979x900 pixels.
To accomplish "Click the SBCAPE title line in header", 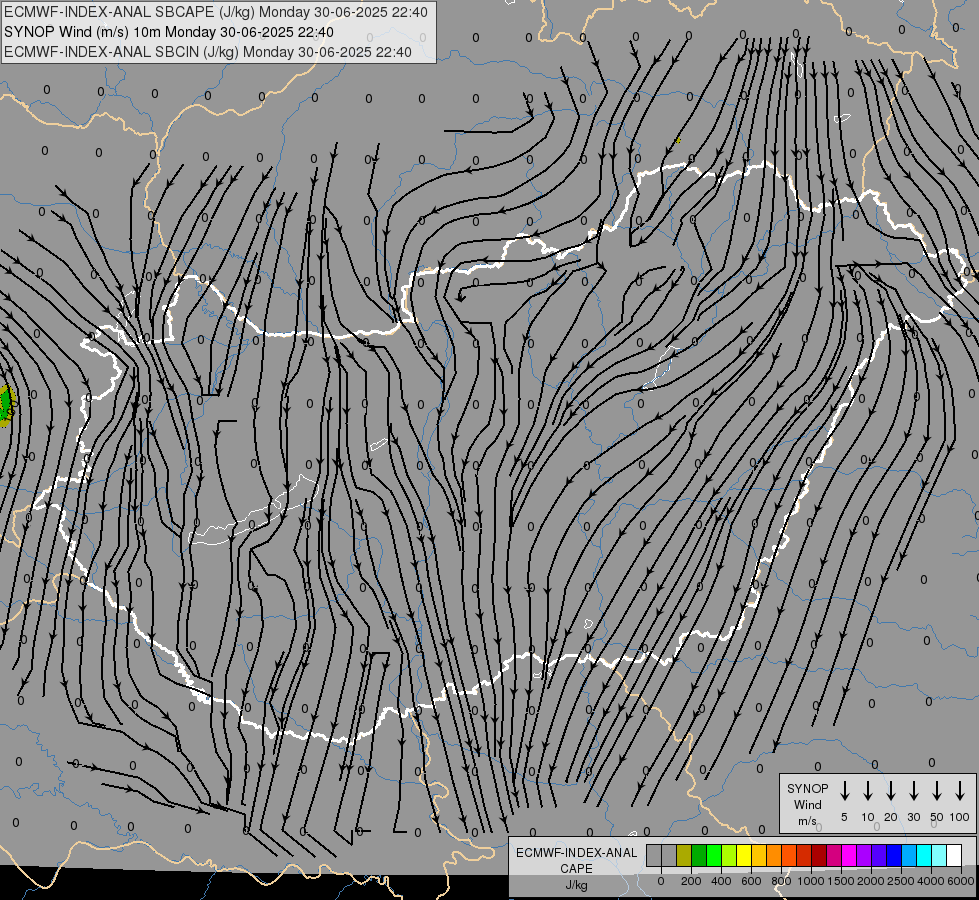I will 215,12.
